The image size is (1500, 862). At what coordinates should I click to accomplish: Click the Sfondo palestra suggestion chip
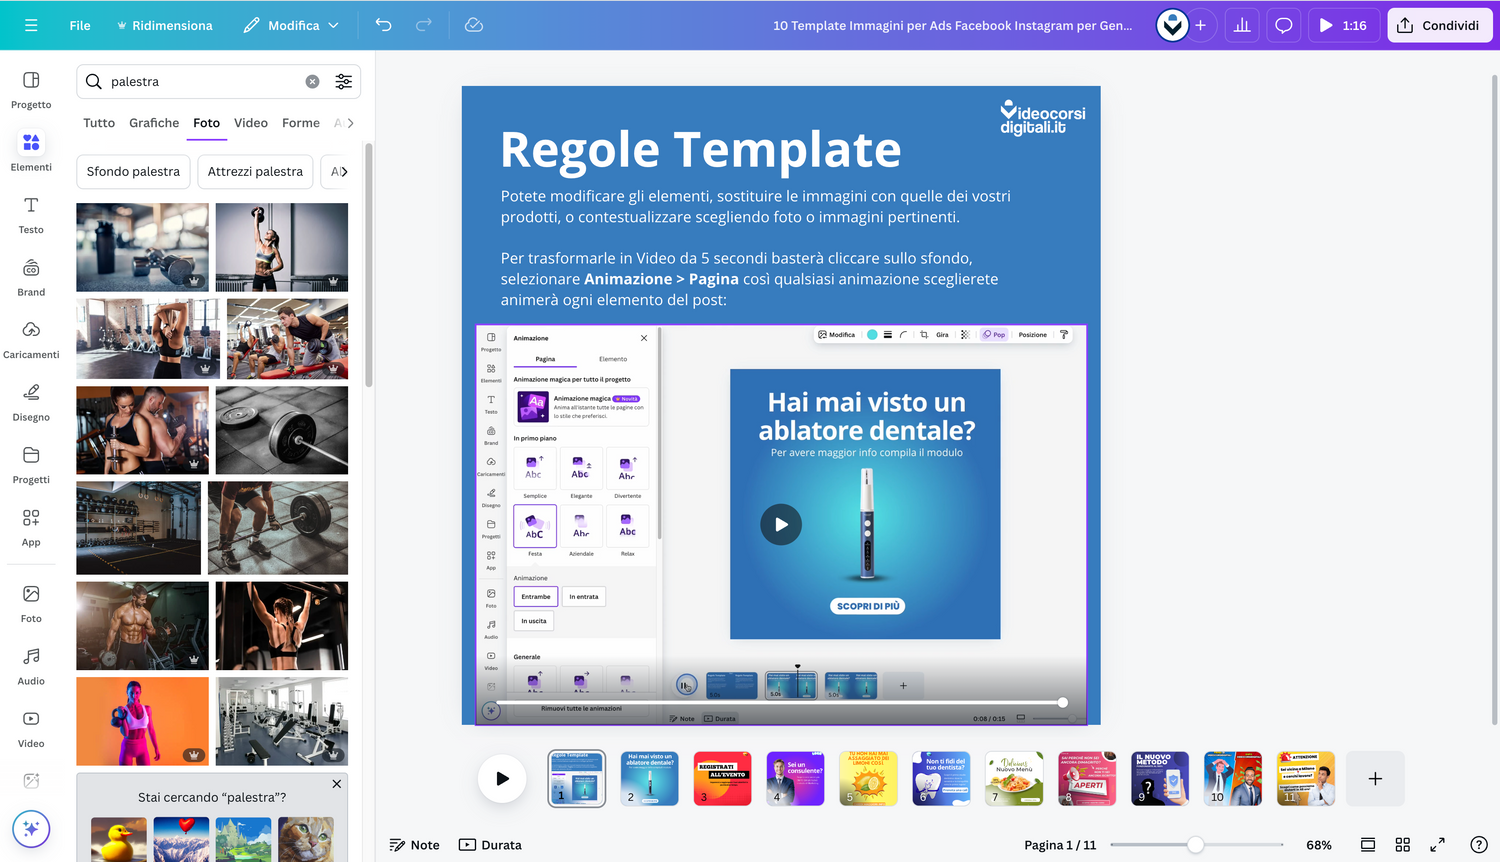(133, 172)
